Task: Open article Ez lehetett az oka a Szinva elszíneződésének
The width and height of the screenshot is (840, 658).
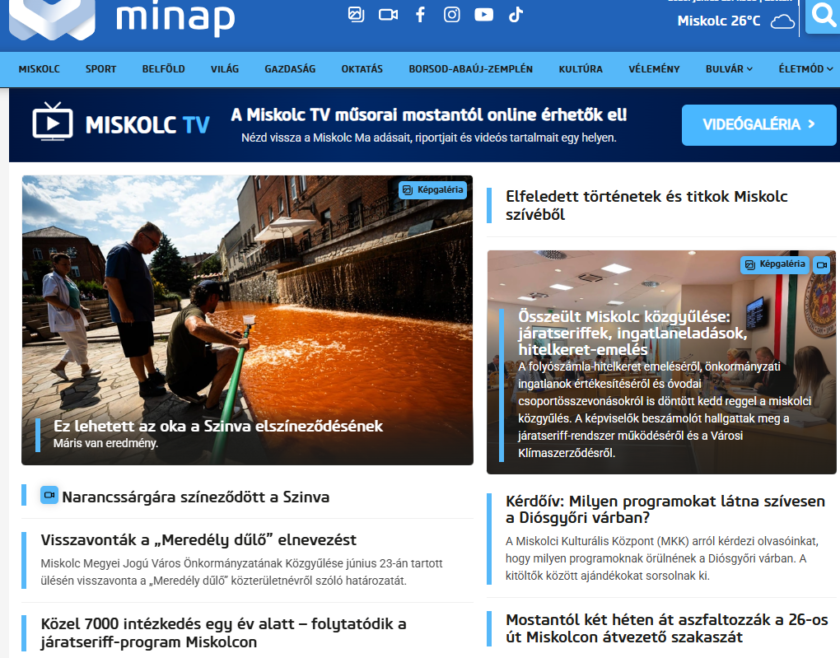Action: click(x=218, y=426)
